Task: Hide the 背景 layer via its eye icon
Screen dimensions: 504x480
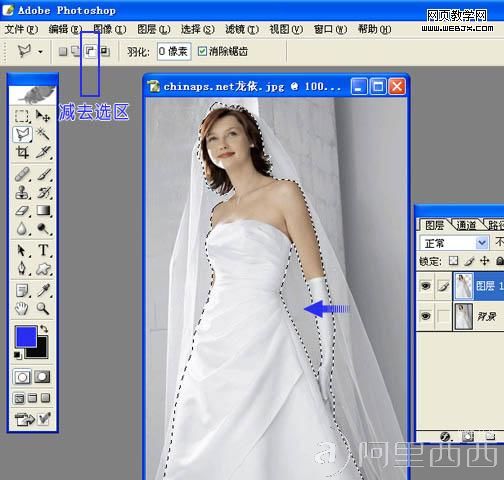Action: tap(425, 316)
